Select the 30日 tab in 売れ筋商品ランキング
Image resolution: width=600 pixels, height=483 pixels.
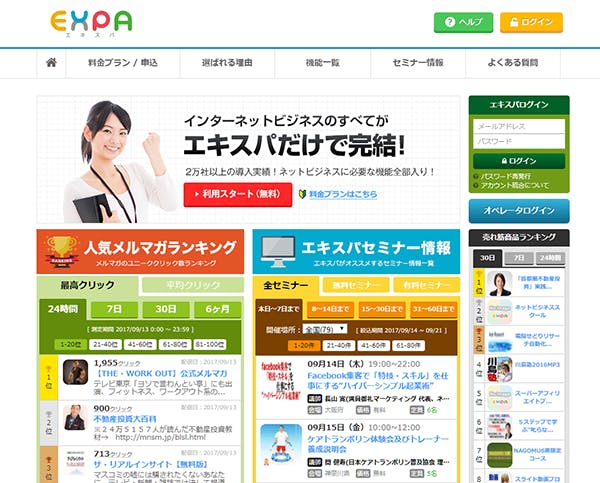click(488, 258)
